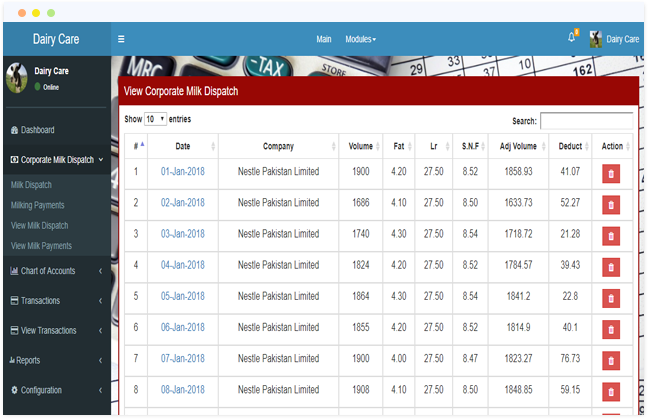Open the 05-Jan-2018 date link
This screenshot has width=648, height=419.
(x=183, y=296)
